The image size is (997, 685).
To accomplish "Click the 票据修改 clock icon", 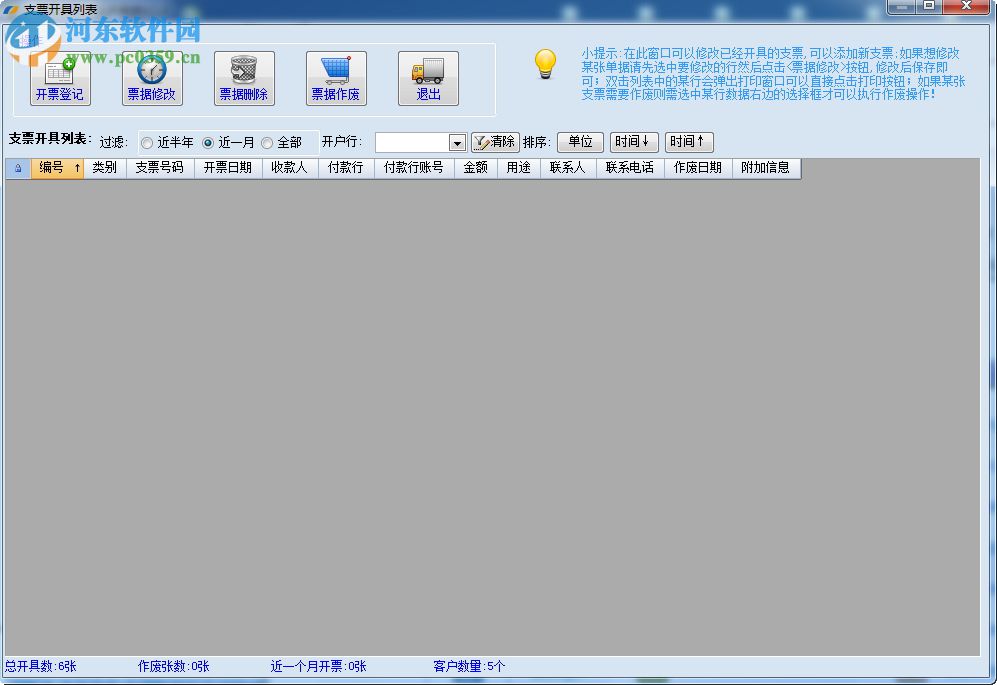I will point(151,70).
